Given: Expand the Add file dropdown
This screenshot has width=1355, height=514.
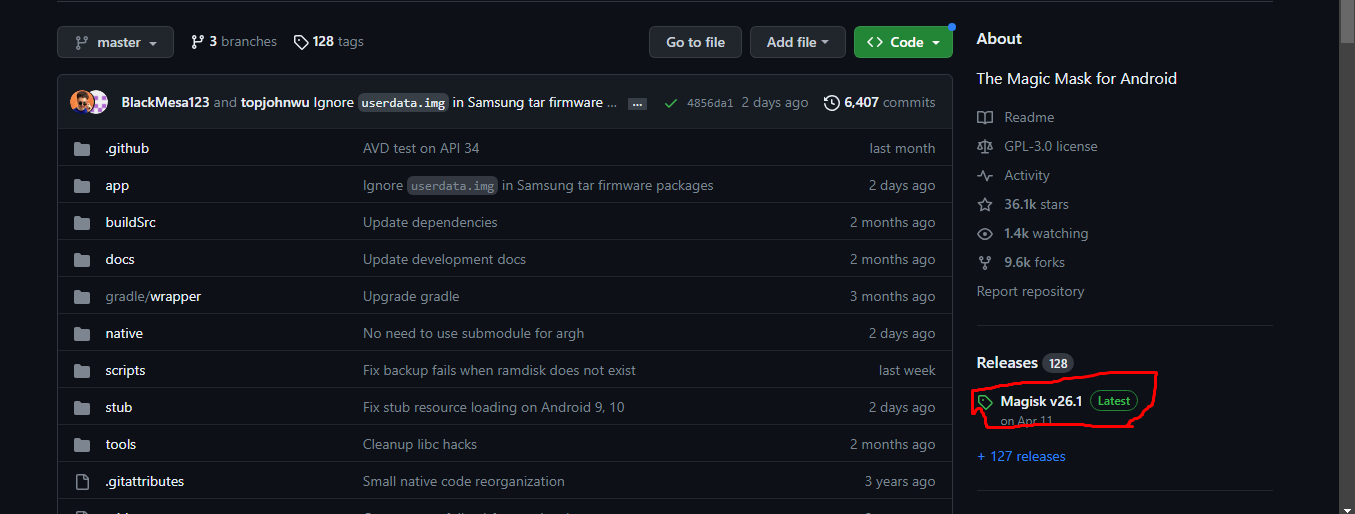Looking at the screenshot, I should tap(797, 42).
